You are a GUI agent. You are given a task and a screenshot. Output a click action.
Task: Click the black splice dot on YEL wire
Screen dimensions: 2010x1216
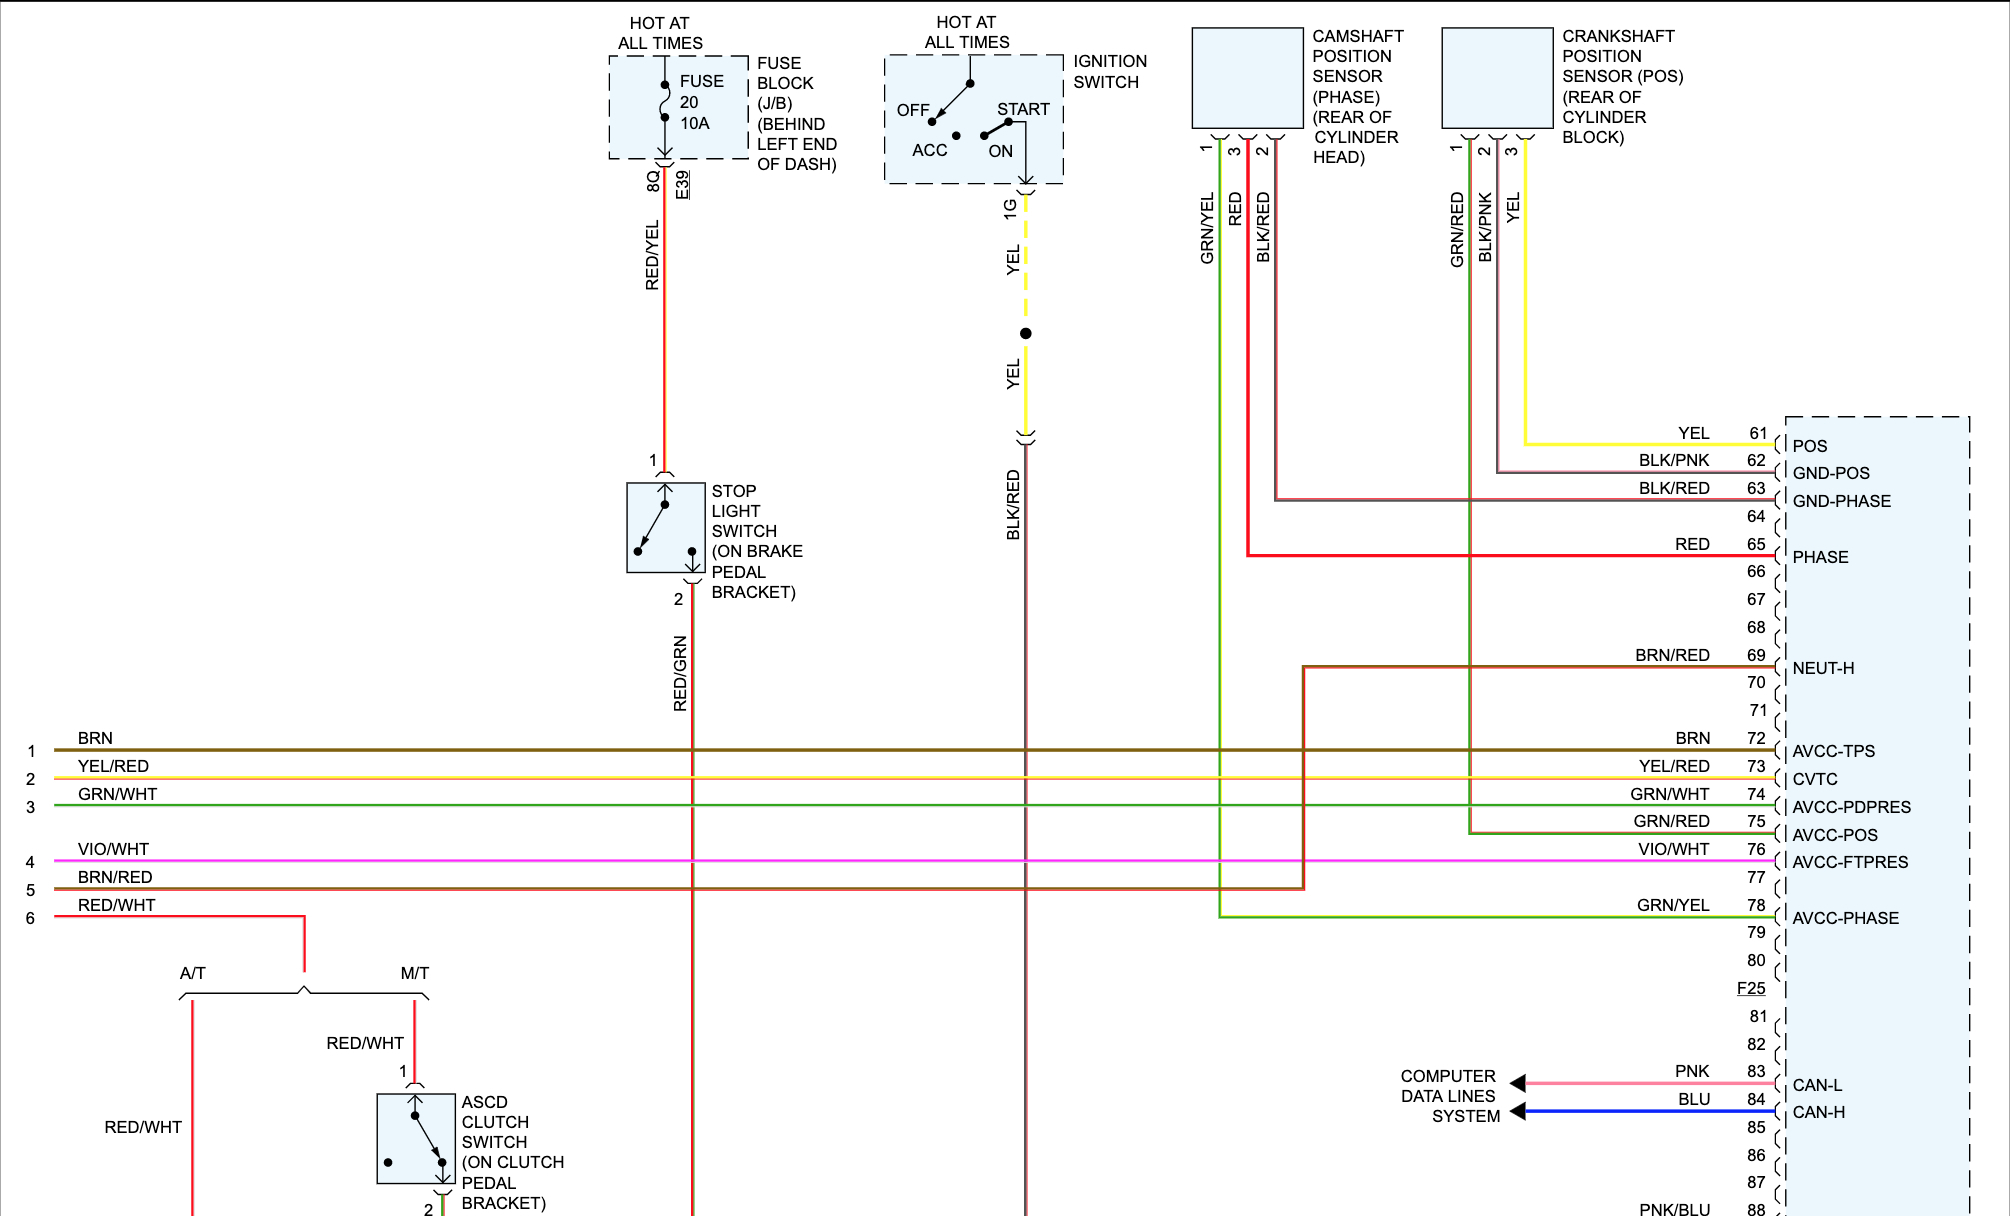tap(1025, 334)
